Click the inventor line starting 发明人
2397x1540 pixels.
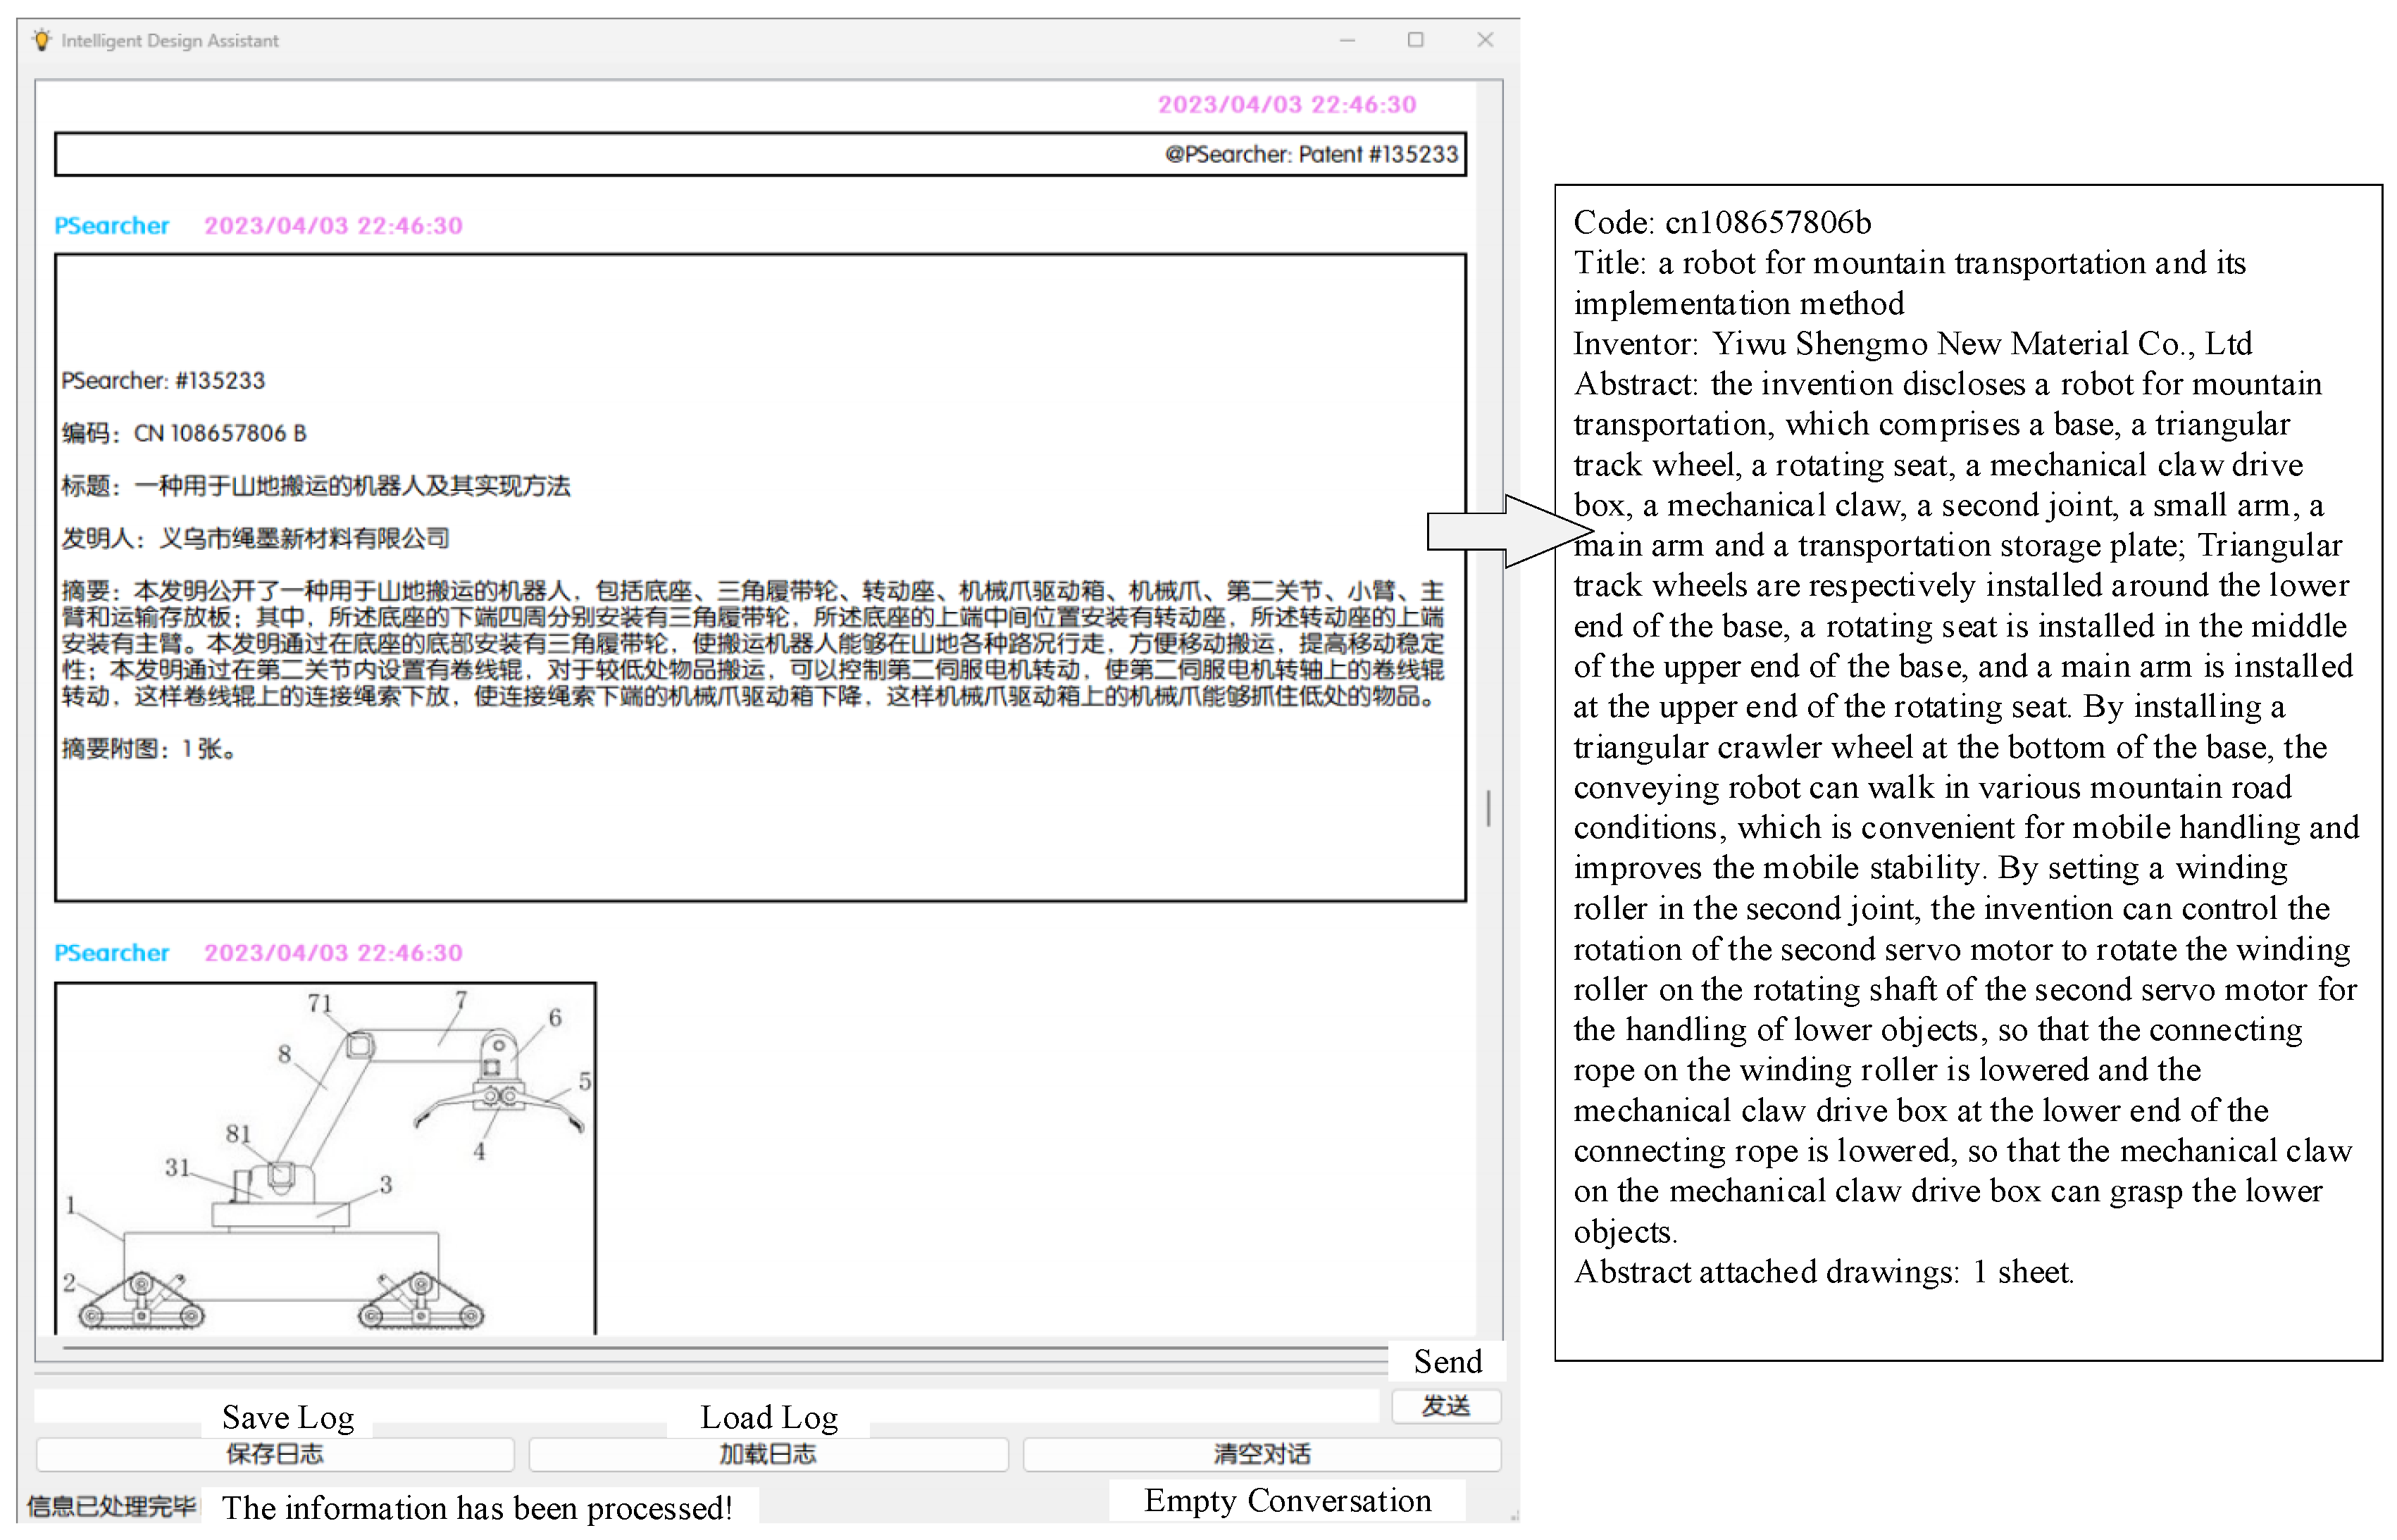[x=255, y=538]
